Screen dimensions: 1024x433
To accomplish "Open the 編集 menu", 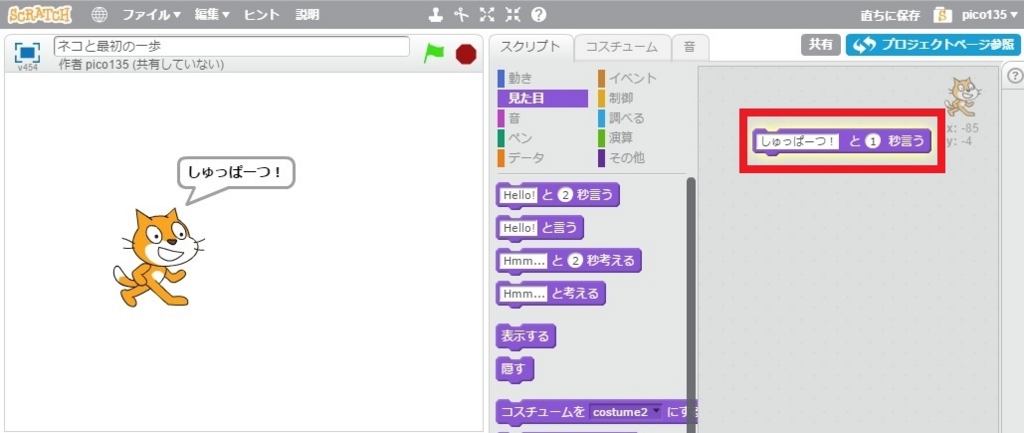I will [x=212, y=14].
